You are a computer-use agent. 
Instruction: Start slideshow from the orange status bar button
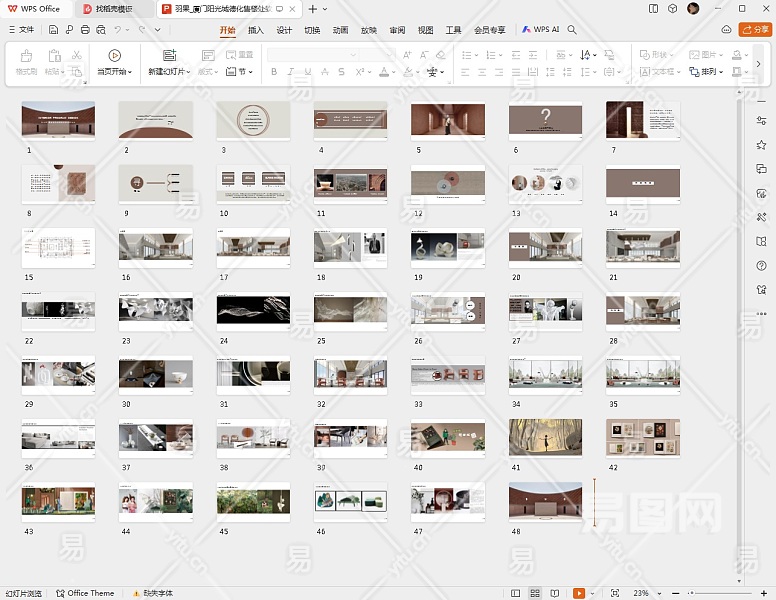click(x=578, y=593)
